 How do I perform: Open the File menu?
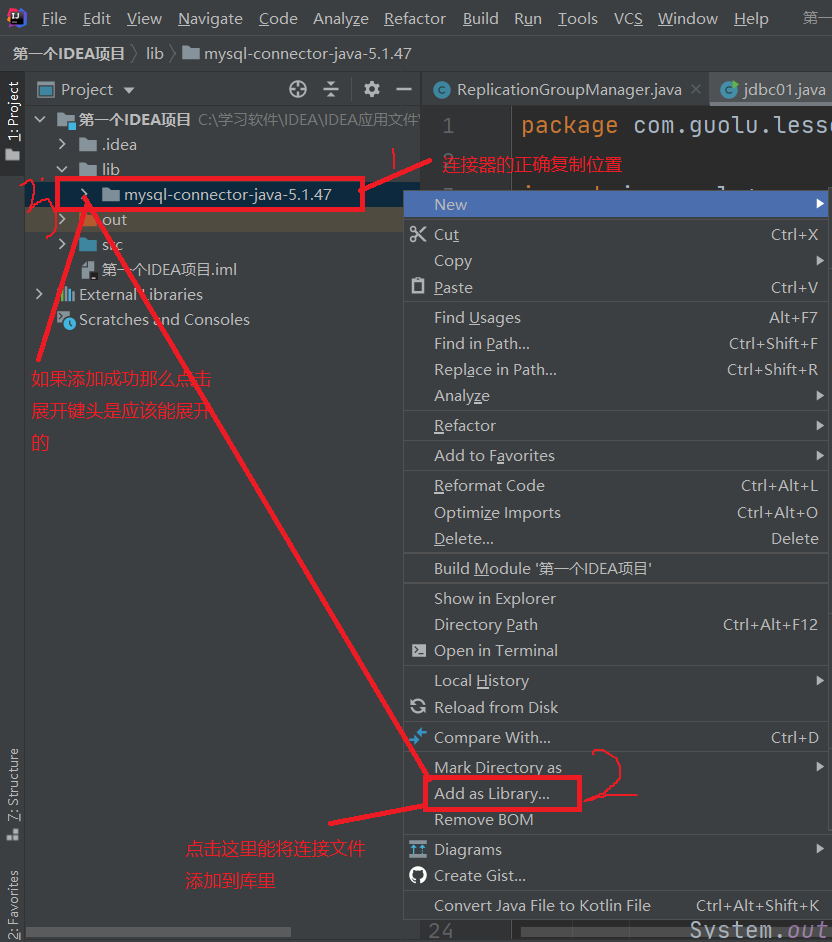(54, 19)
